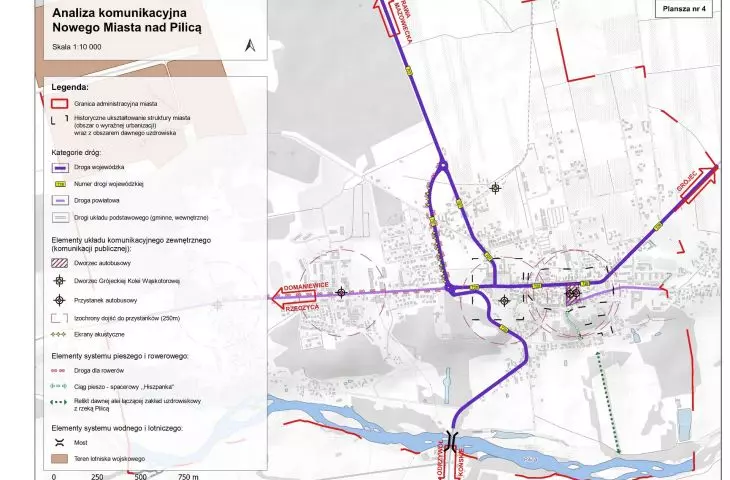
Task: Click the hatched bus station marker in town center
Action: click(x=573, y=293)
